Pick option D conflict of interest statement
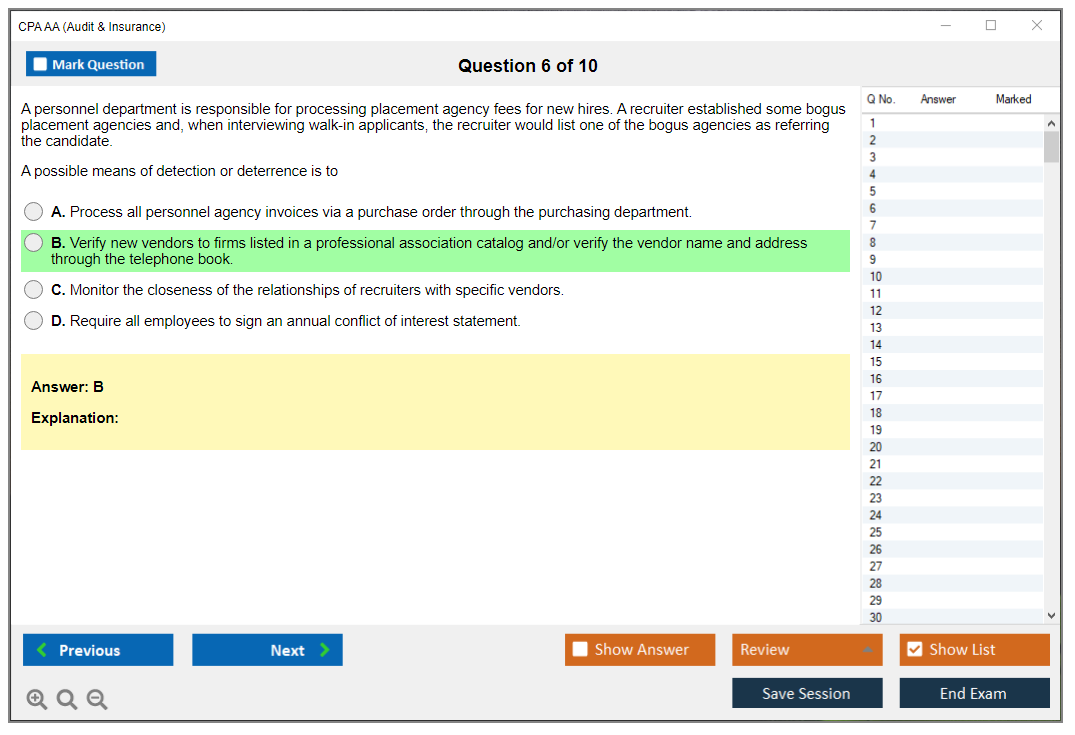The width and height of the screenshot is (1075, 735). tap(34, 321)
